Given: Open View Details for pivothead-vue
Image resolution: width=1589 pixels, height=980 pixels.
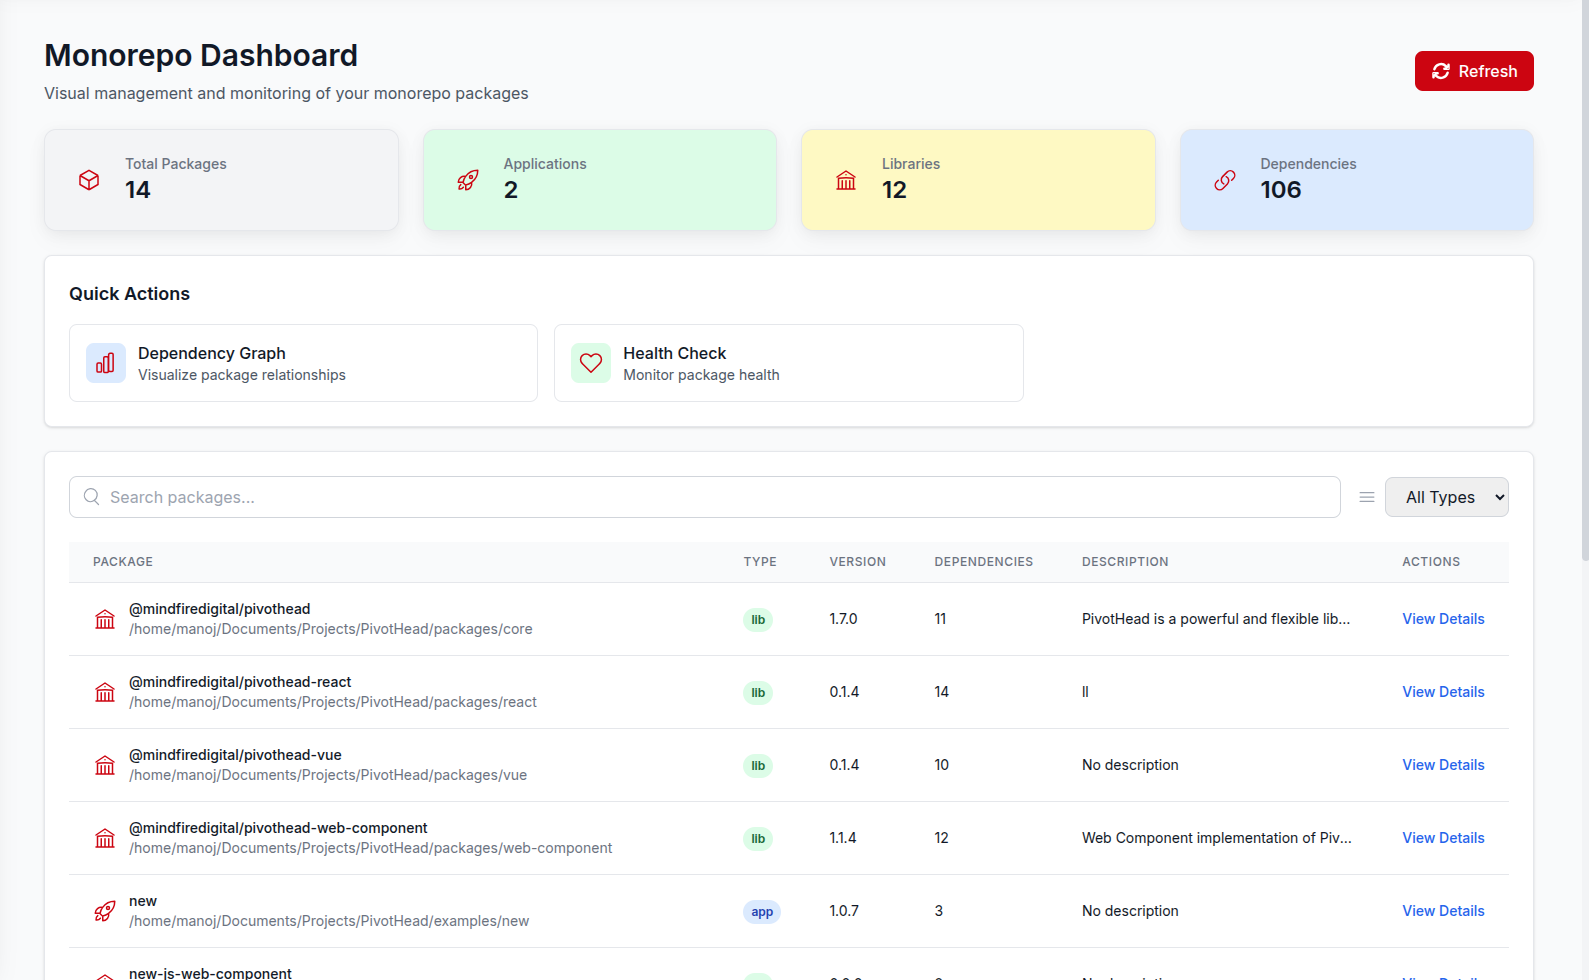Looking at the screenshot, I should click(x=1442, y=765).
